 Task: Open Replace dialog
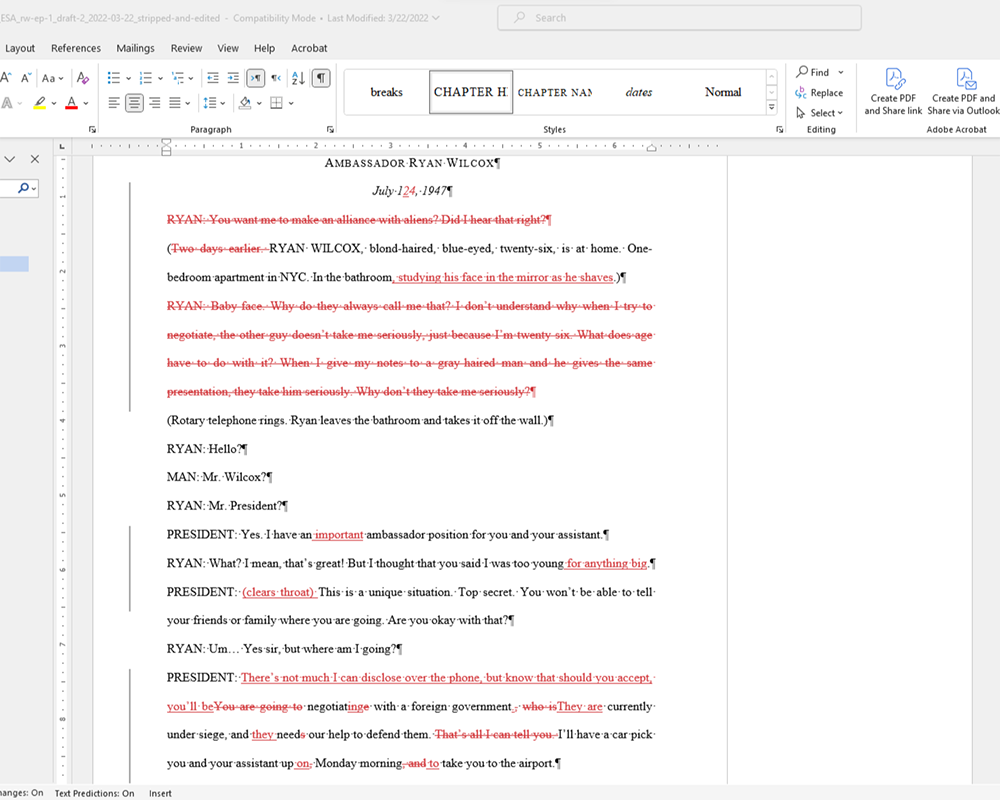(x=819, y=93)
